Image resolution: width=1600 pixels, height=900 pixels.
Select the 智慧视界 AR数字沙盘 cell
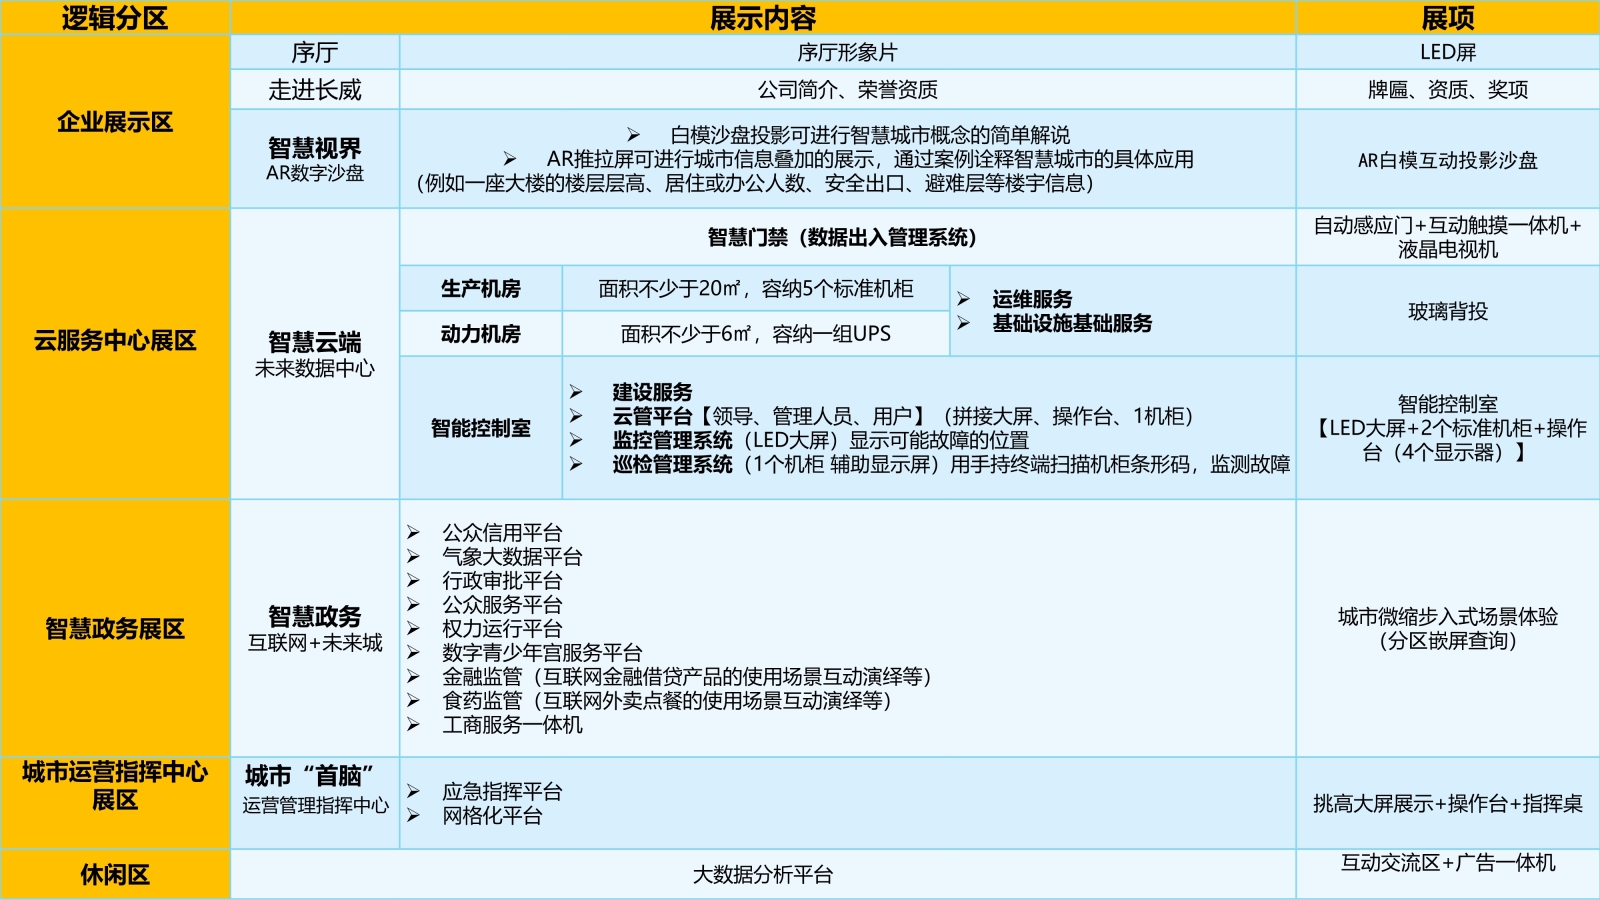(315, 159)
